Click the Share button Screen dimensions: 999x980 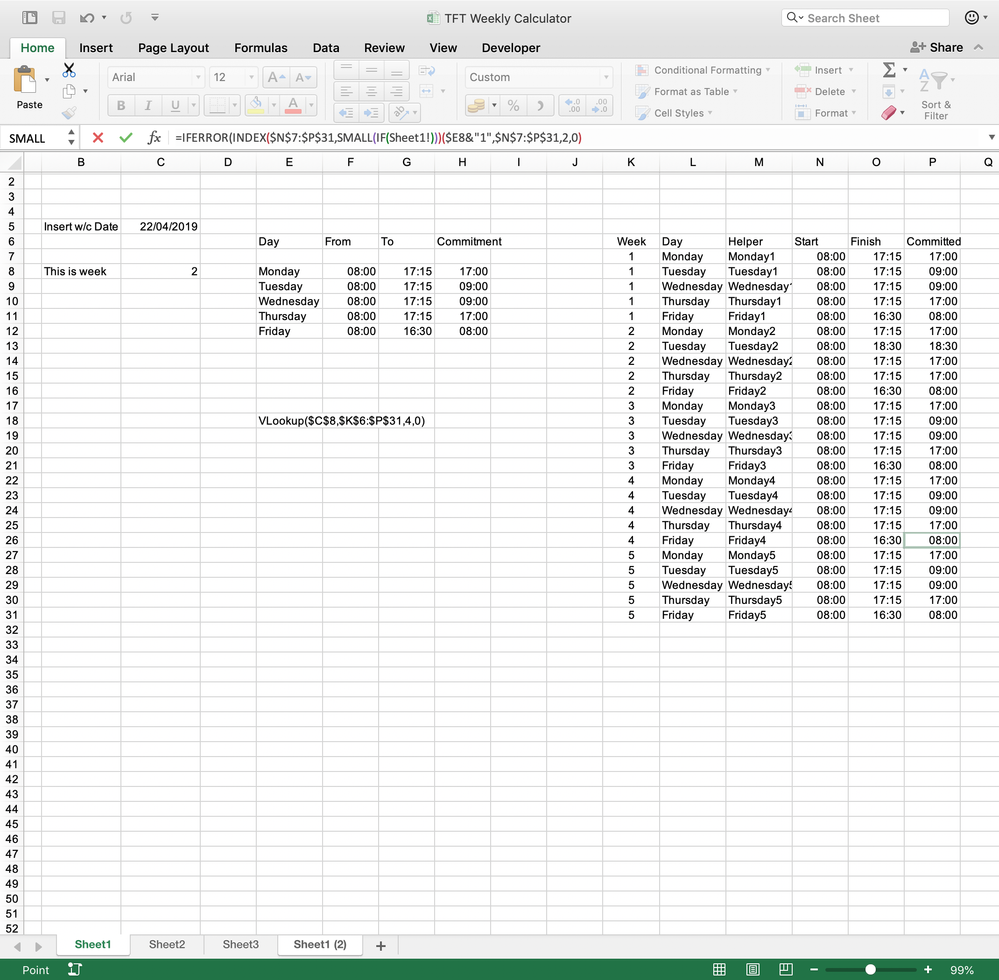point(938,47)
